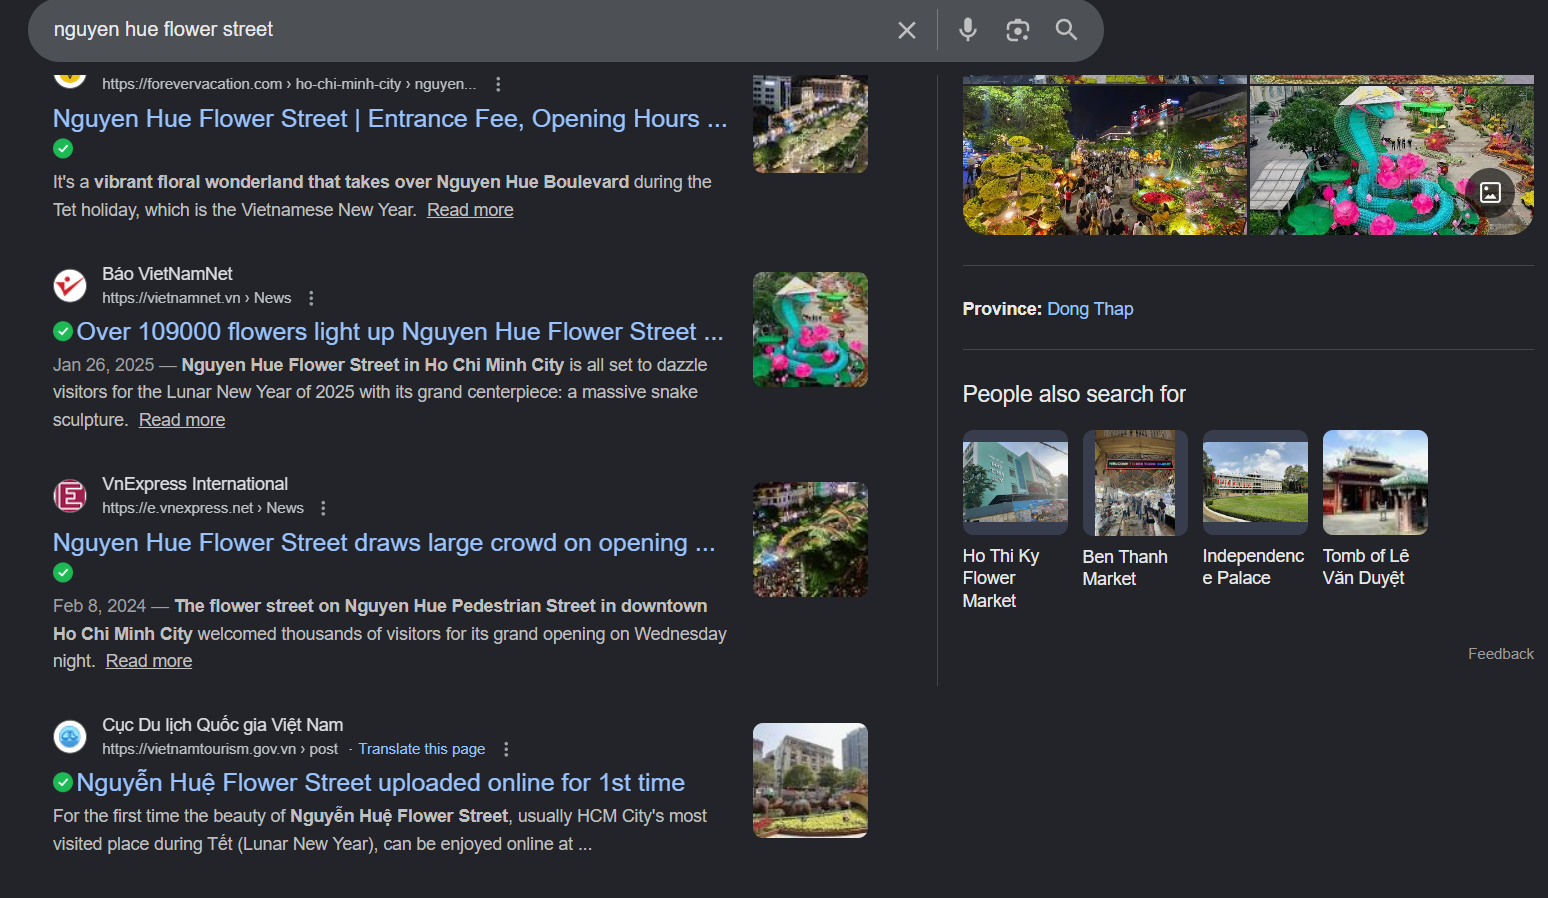Click Translate this page link
This screenshot has width=1548, height=898.
[x=422, y=749]
